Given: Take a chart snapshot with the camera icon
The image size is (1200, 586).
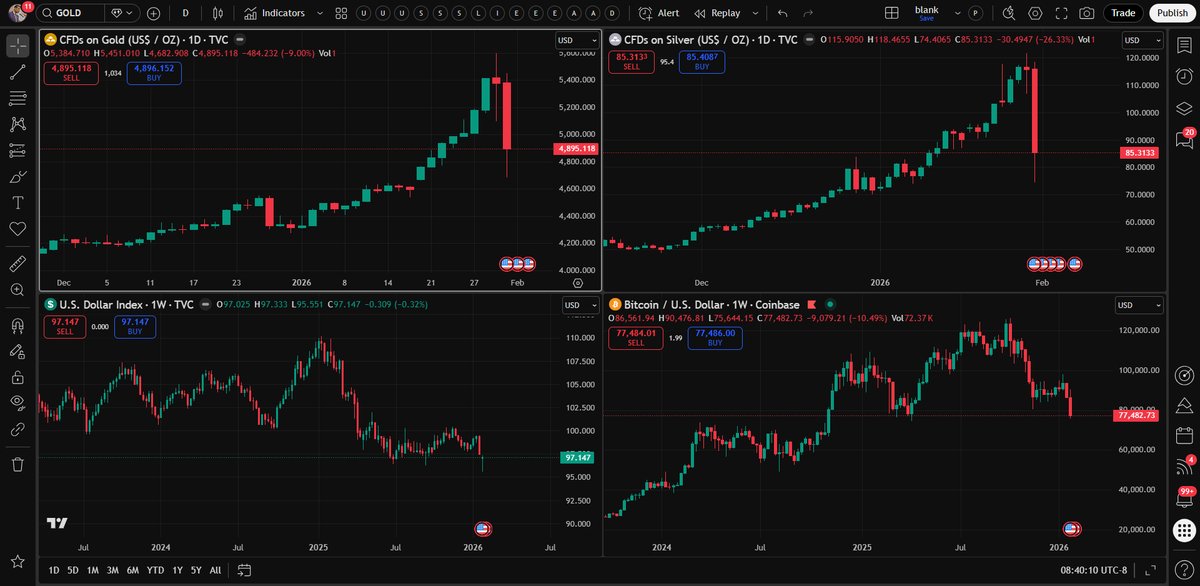Looking at the screenshot, I should click(1086, 13).
